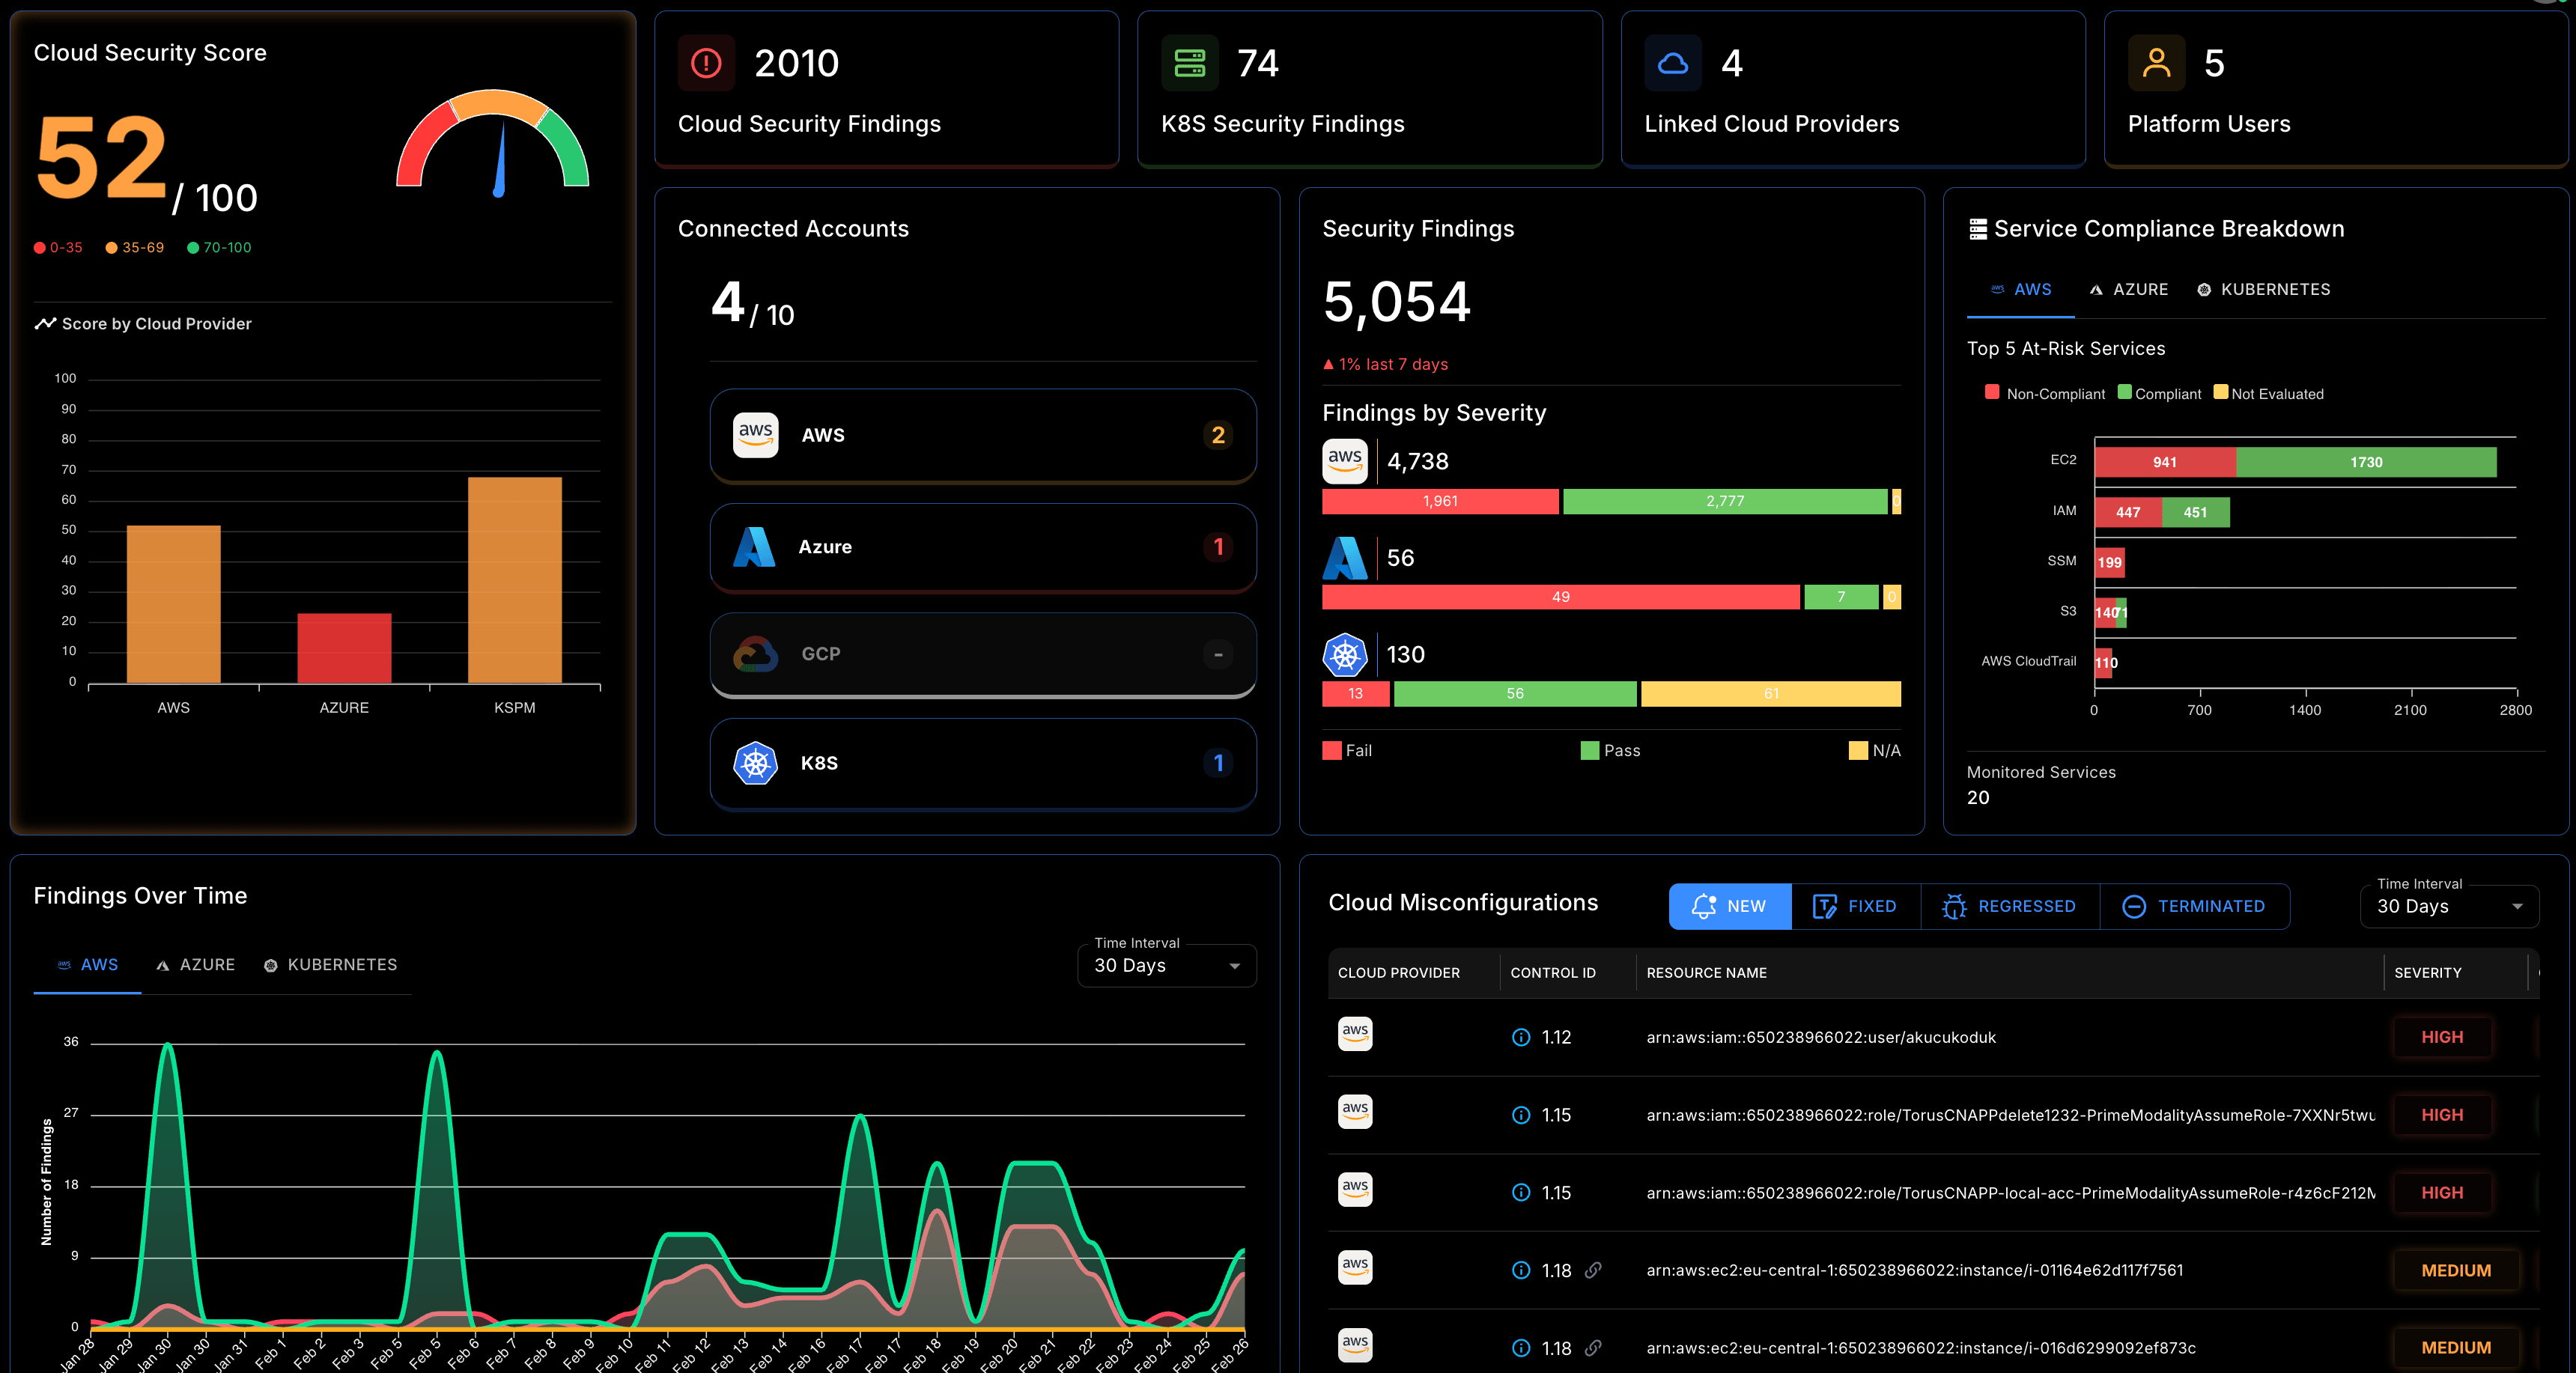Open the link icon next to control 1.18
The height and width of the screenshot is (1373, 2576).
(1594, 1270)
